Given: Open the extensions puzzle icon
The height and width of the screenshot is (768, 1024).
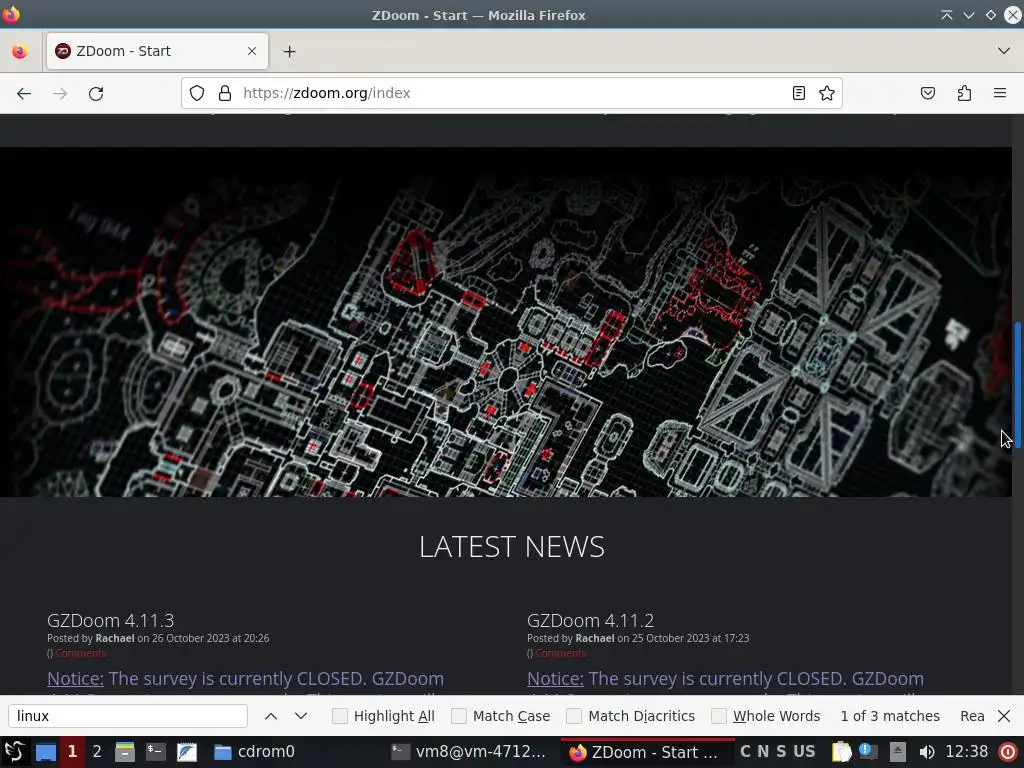Looking at the screenshot, I should click(x=964, y=93).
